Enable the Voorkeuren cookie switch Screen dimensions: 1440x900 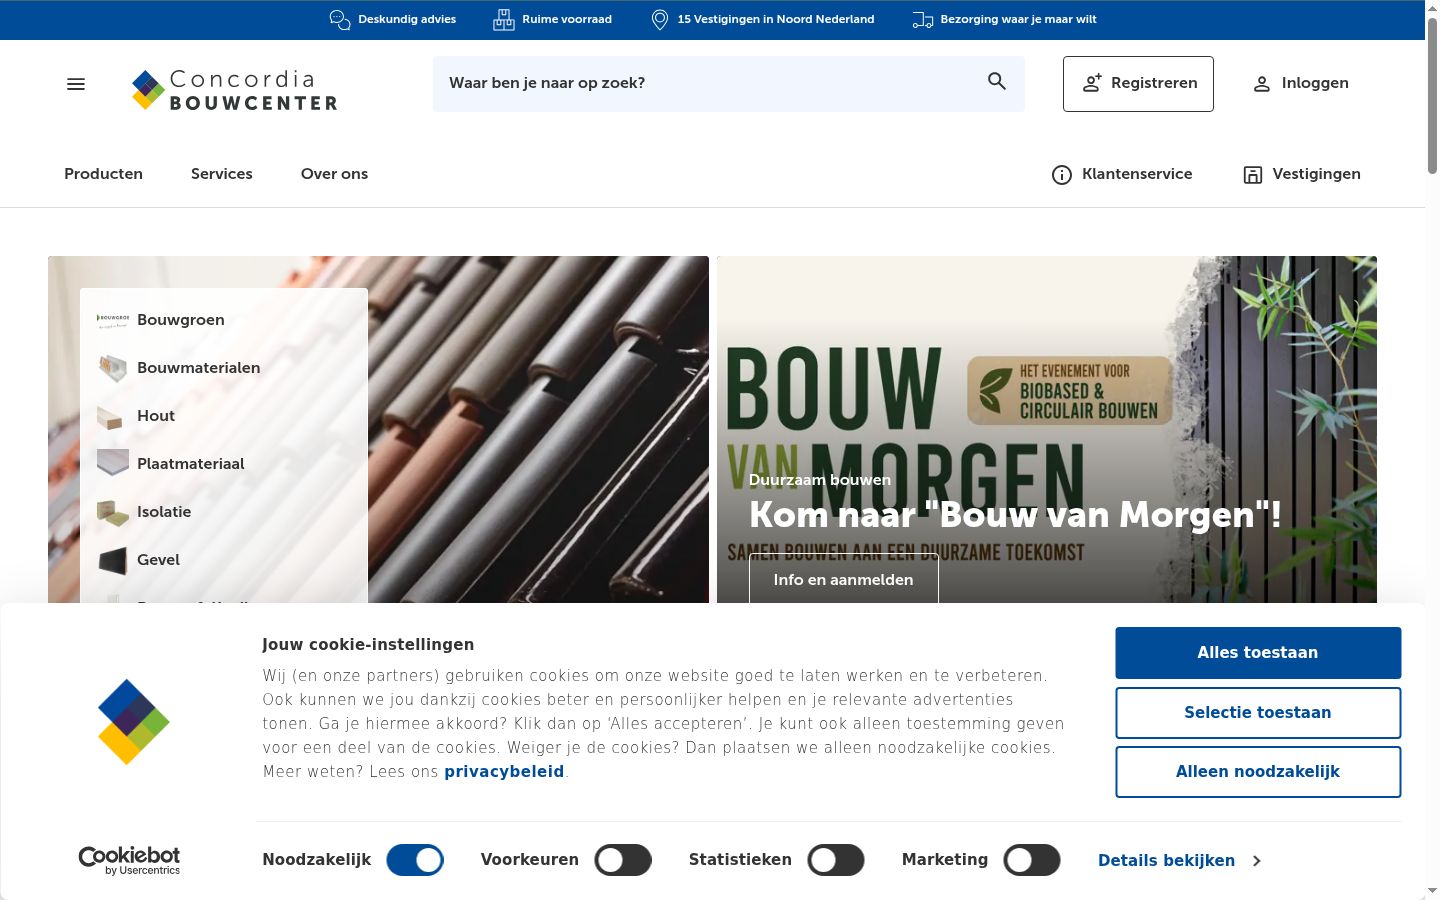pos(623,860)
